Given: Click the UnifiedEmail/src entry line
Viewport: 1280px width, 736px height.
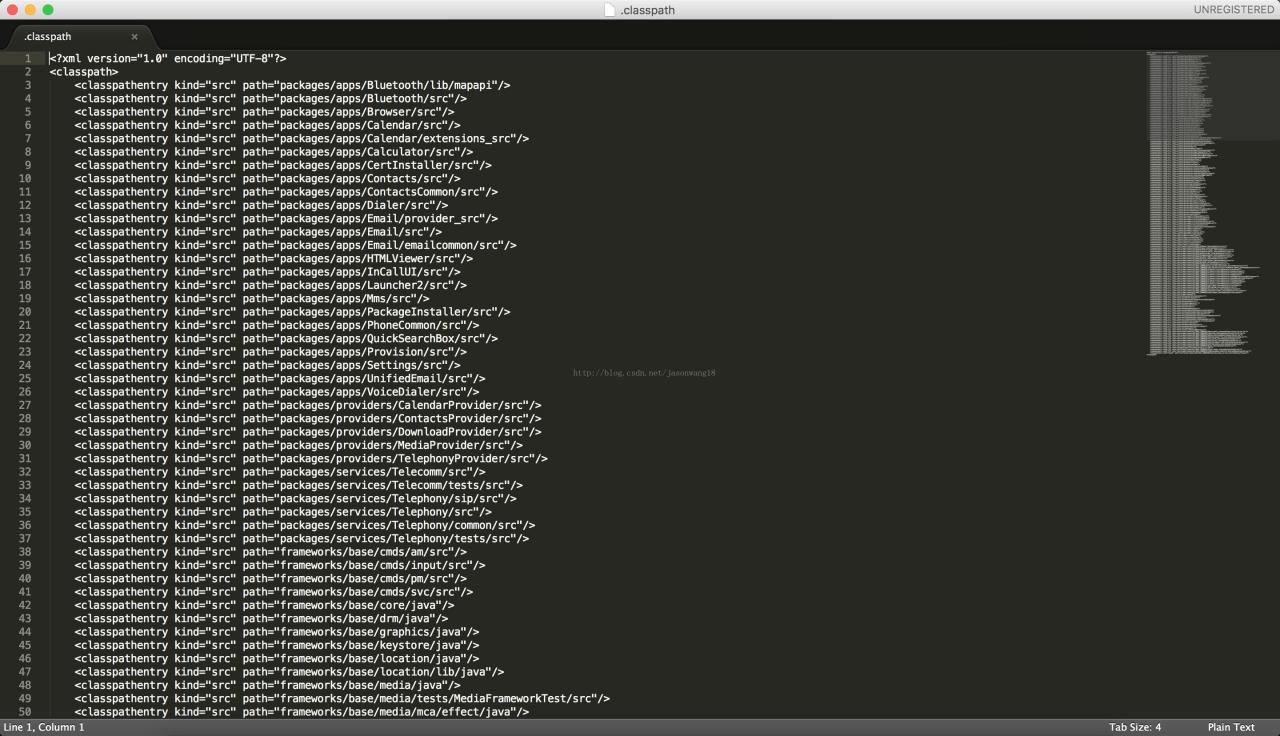Looking at the screenshot, I should point(280,379).
